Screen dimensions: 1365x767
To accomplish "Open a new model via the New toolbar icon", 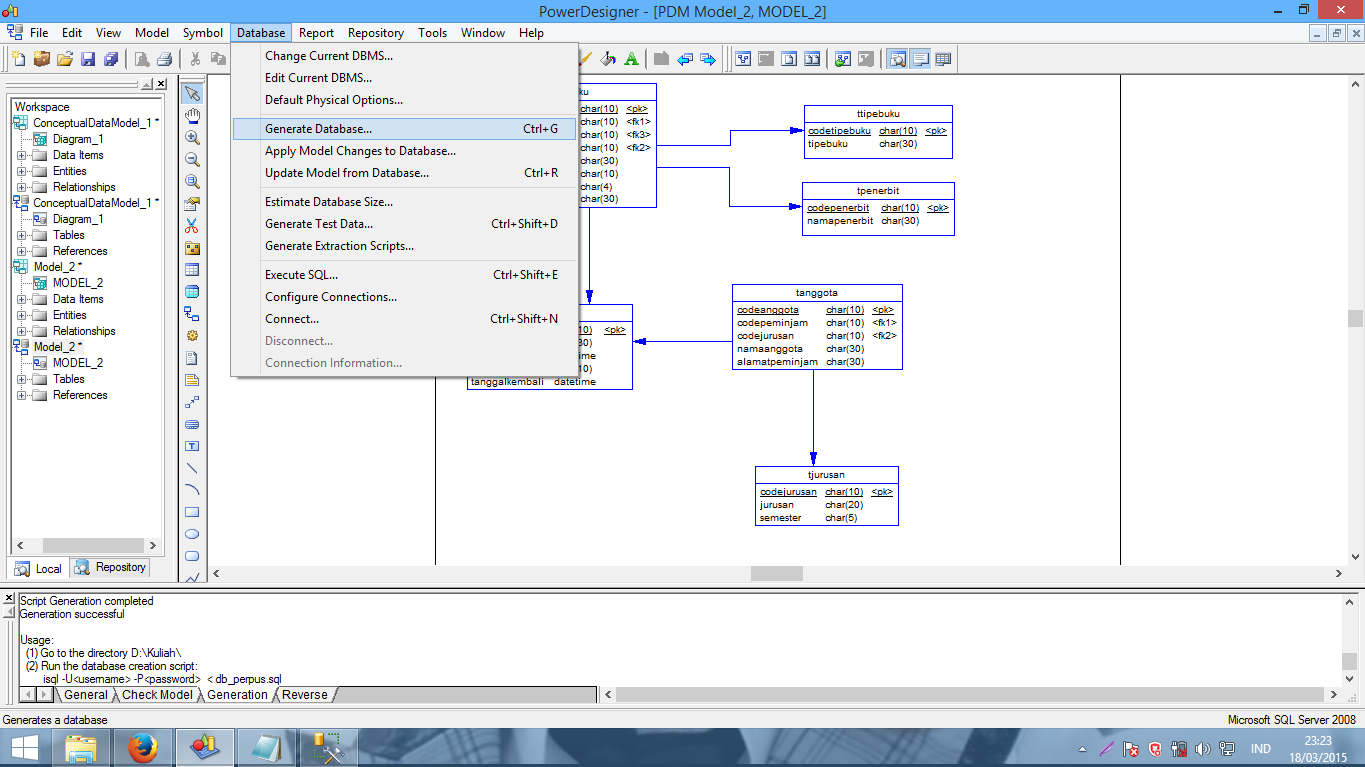I will pos(20,59).
